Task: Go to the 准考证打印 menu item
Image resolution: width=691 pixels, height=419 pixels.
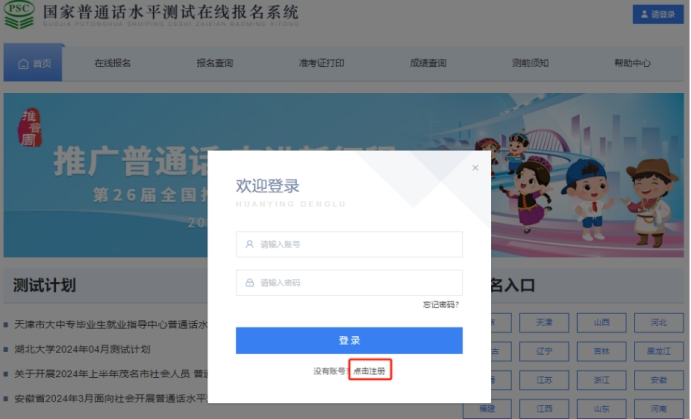Action: pyautogui.click(x=320, y=63)
